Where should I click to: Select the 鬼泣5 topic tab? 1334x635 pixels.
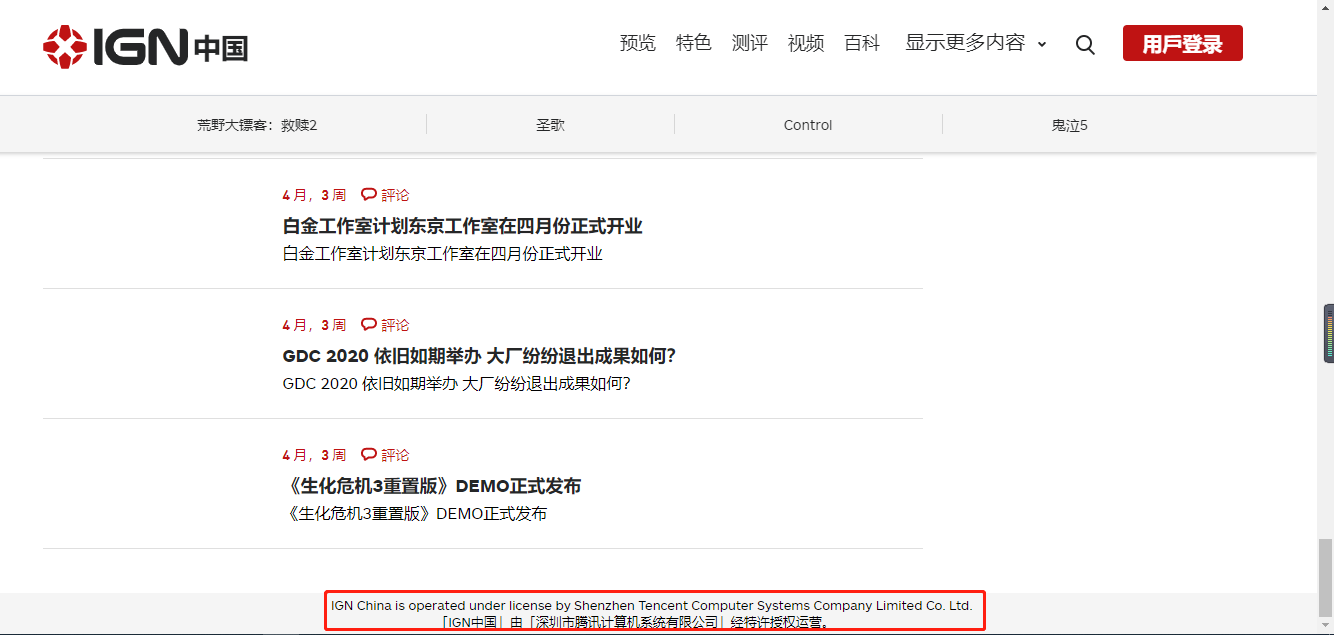1069,125
